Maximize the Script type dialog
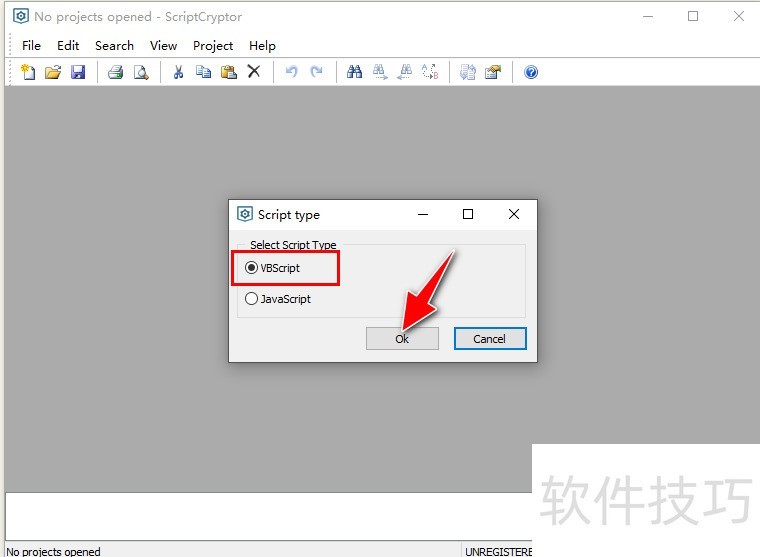This screenshot has height=557, width=760. pos(468,214)
